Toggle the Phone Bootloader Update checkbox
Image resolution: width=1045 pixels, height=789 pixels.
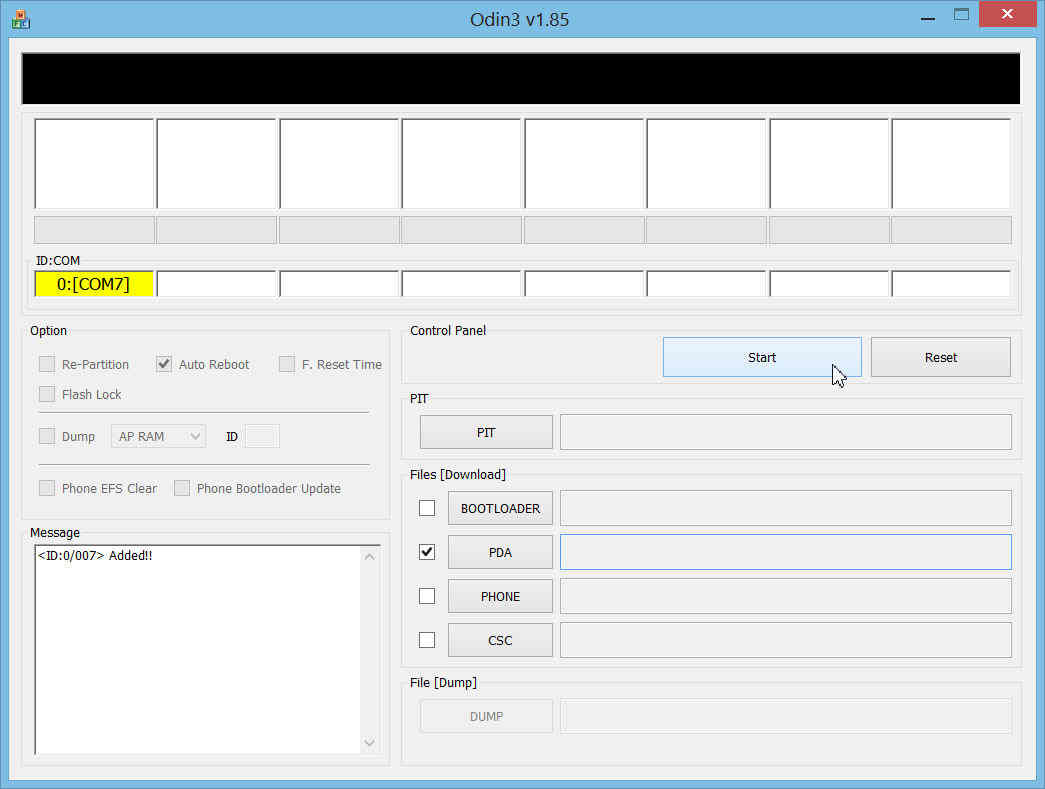coord(181,488)
